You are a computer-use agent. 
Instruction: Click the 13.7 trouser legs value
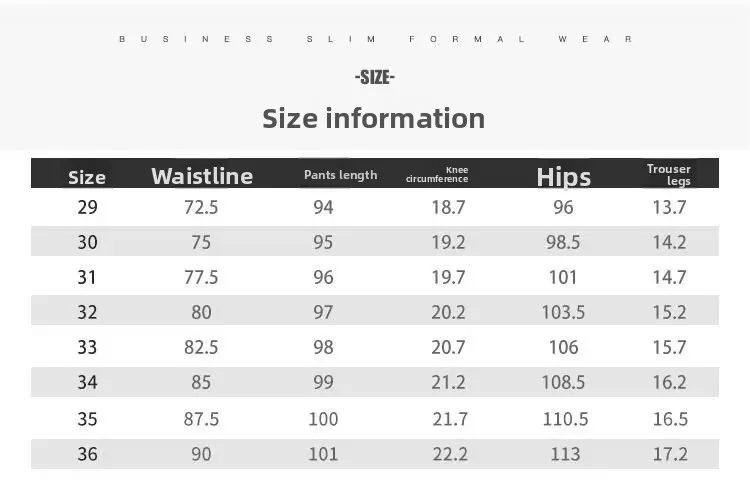670,207
